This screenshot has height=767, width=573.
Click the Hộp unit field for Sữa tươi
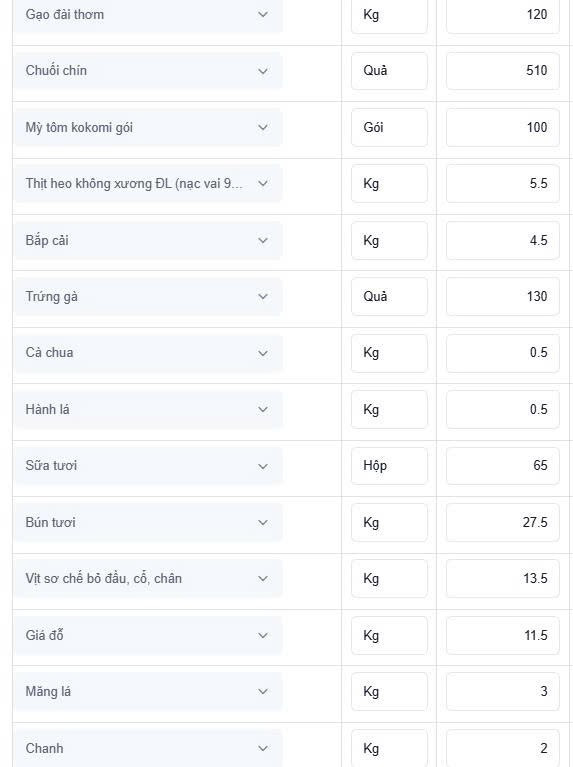pyautogui.click(x=389, y=466)
